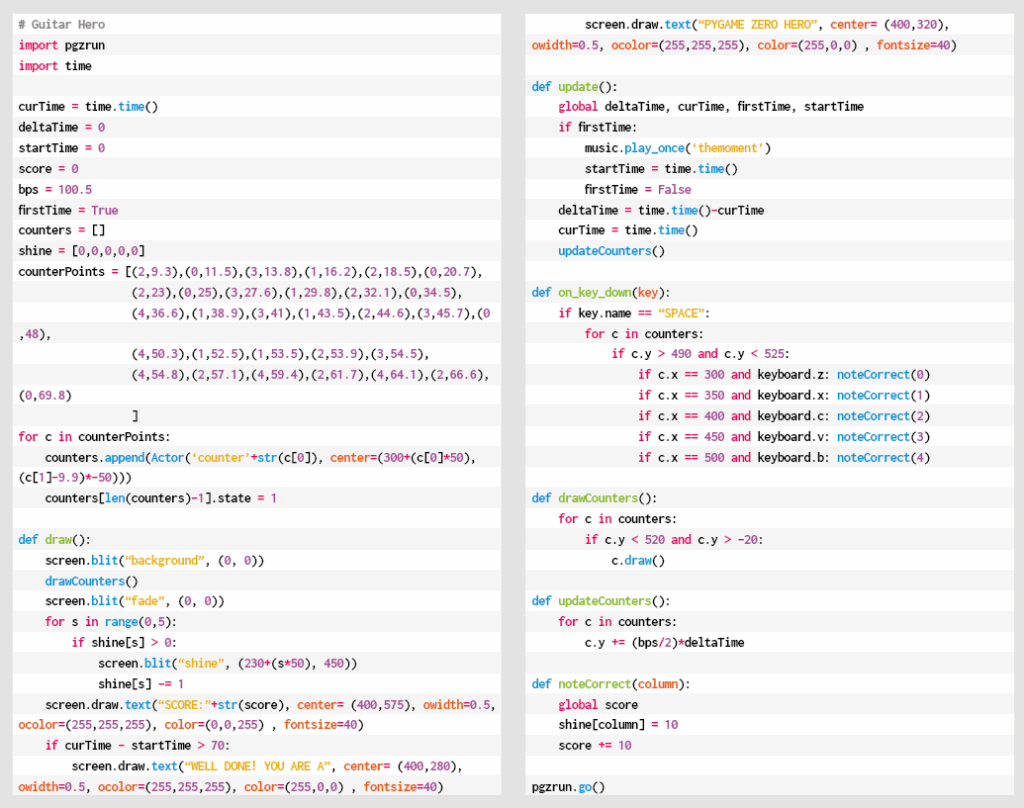The width and height of the screenshot is (1024, 808).
Task: Click the 'def noteCorrect(column):' header
Action: [610, 684]
